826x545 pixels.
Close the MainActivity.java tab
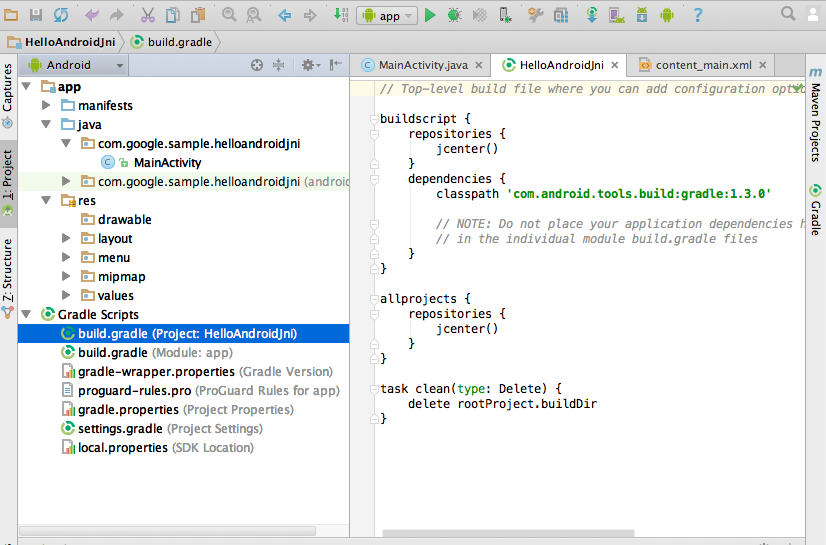[479, 65]
